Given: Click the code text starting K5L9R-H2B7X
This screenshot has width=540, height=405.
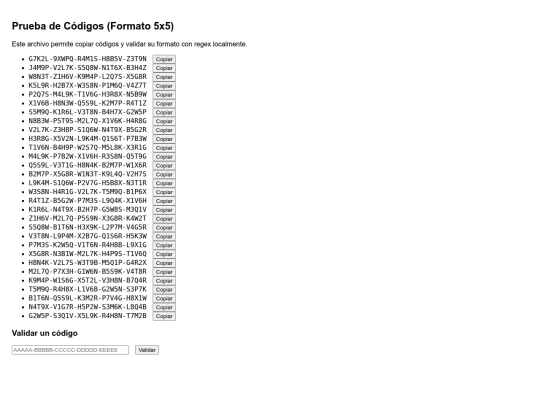Looking at the screenshot, I should (x=87, y=85).
